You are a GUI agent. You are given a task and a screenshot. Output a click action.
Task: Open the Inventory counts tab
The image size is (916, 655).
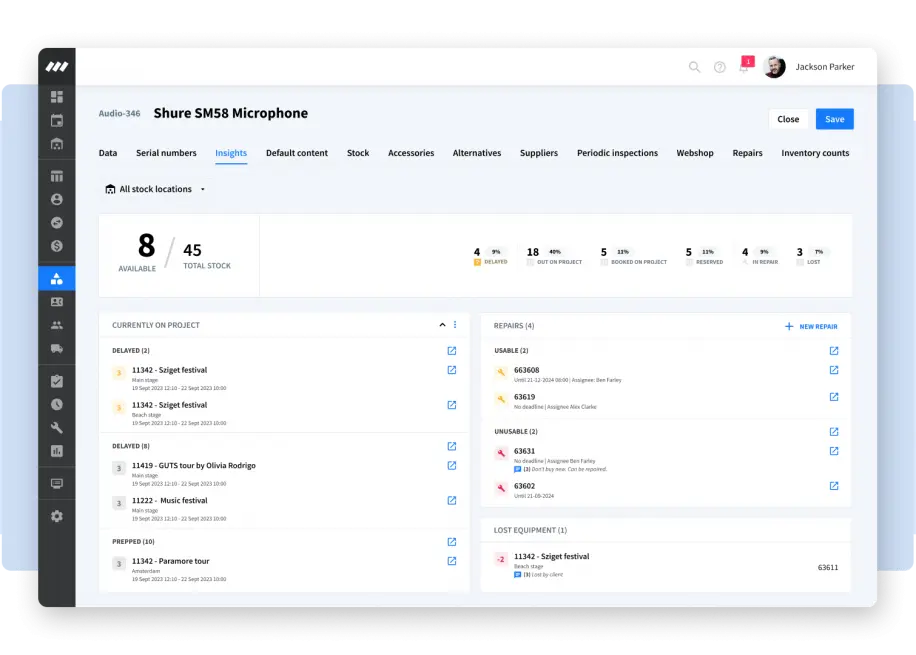(815, 153)
